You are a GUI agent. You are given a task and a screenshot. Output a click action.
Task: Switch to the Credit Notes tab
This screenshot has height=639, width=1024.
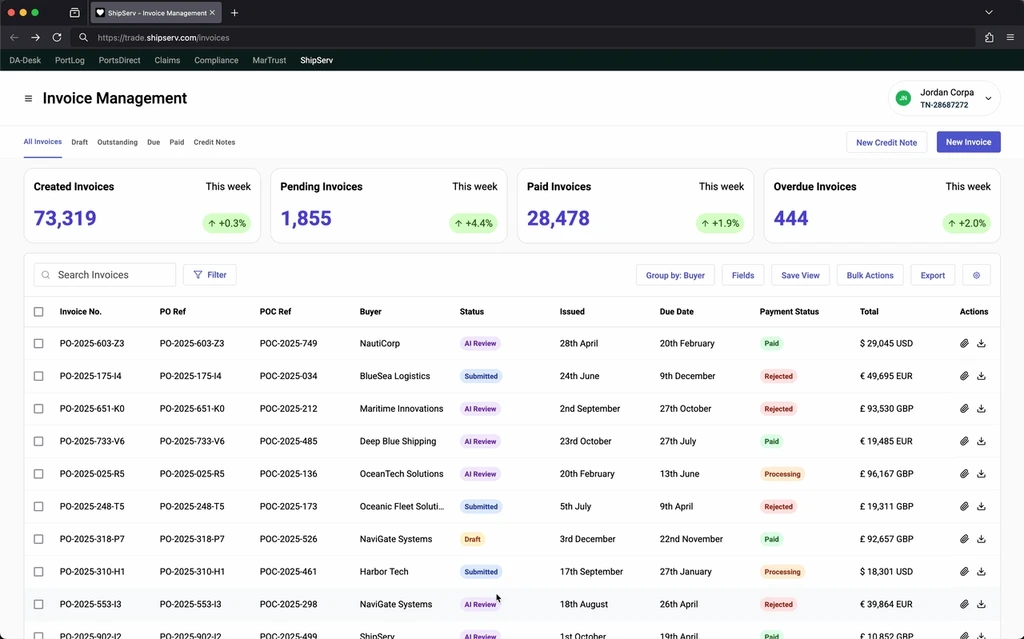point(214,142)
